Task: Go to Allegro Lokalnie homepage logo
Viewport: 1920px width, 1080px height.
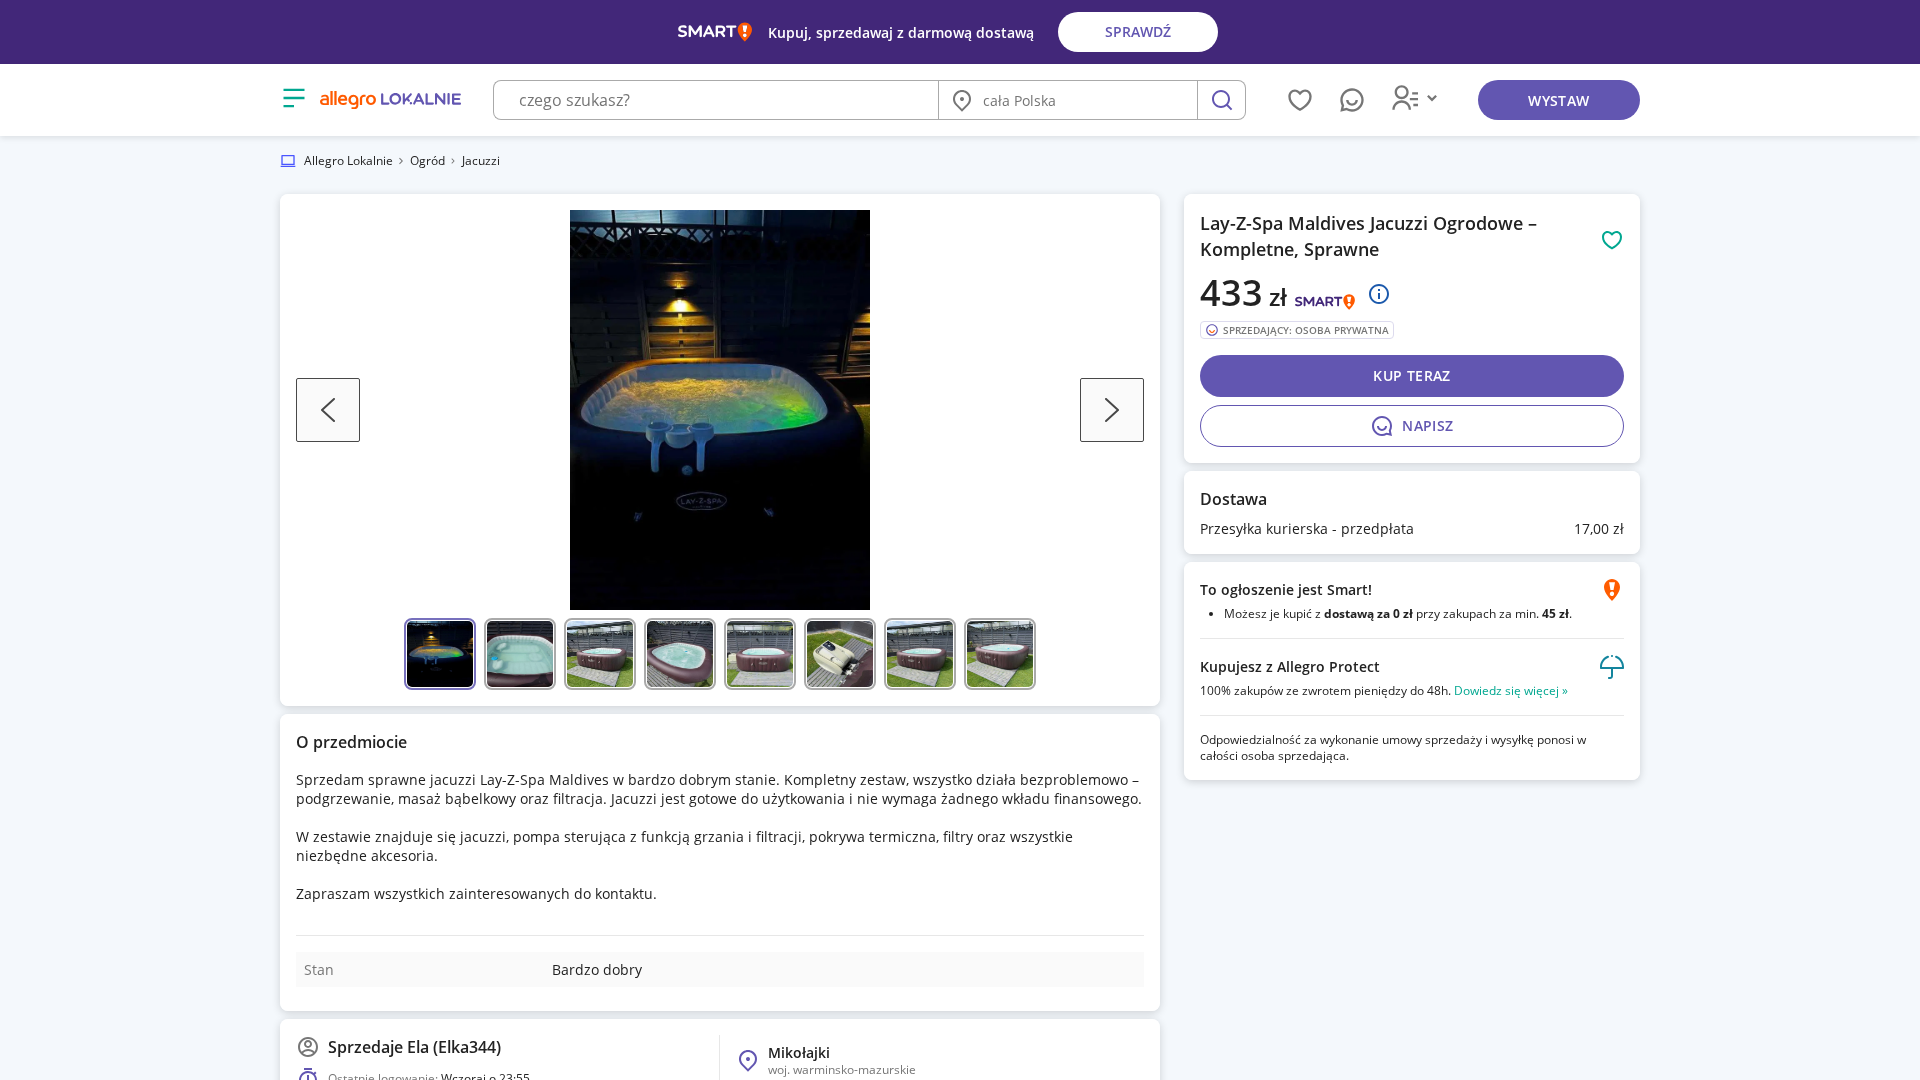Action: (390, 99)
